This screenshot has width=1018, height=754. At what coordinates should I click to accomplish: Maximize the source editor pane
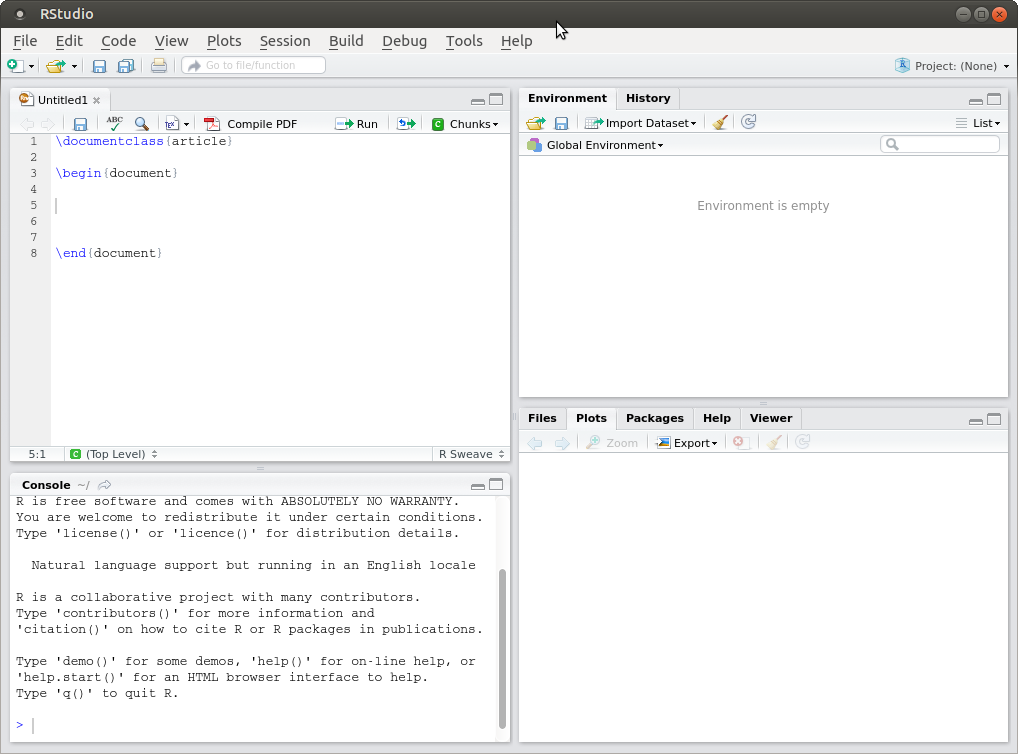(x=496, y=99)
